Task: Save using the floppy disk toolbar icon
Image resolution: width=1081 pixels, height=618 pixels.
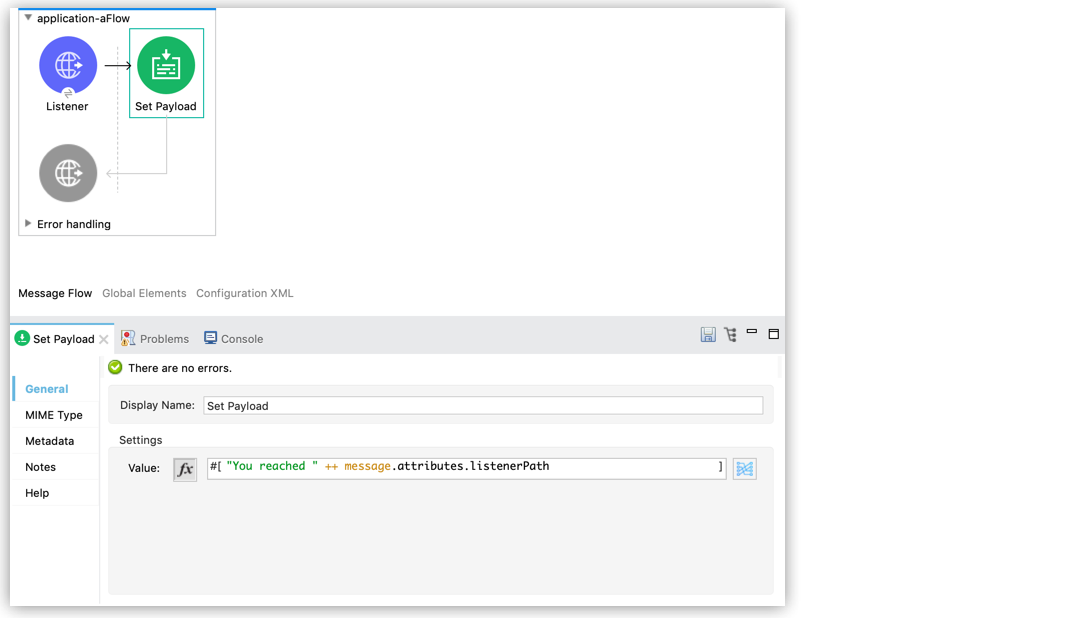Action: pyautogui.click(x=708, y=334)
